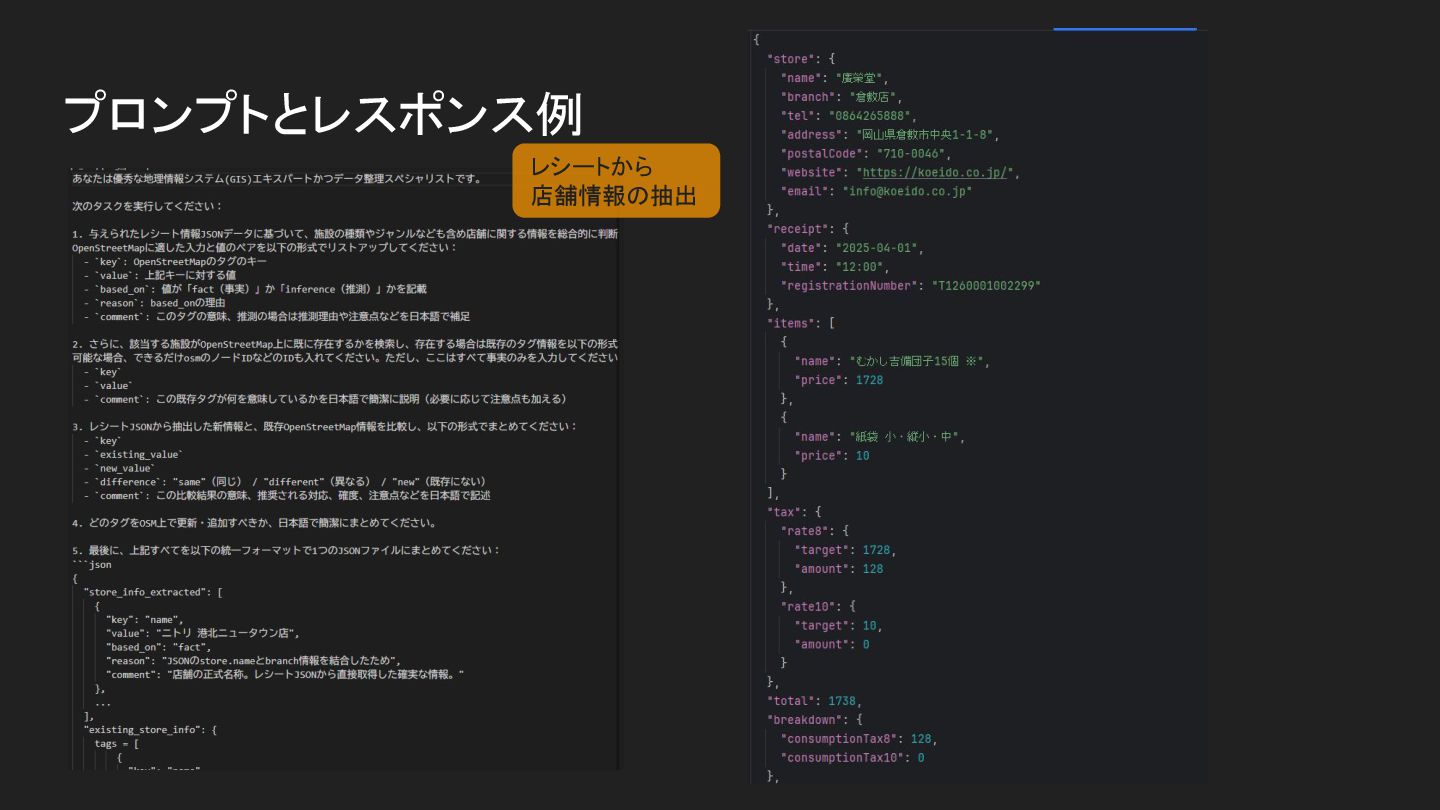Click the tags = [ line
Viewport: 1440px width, 810px height.
[117, 744]
